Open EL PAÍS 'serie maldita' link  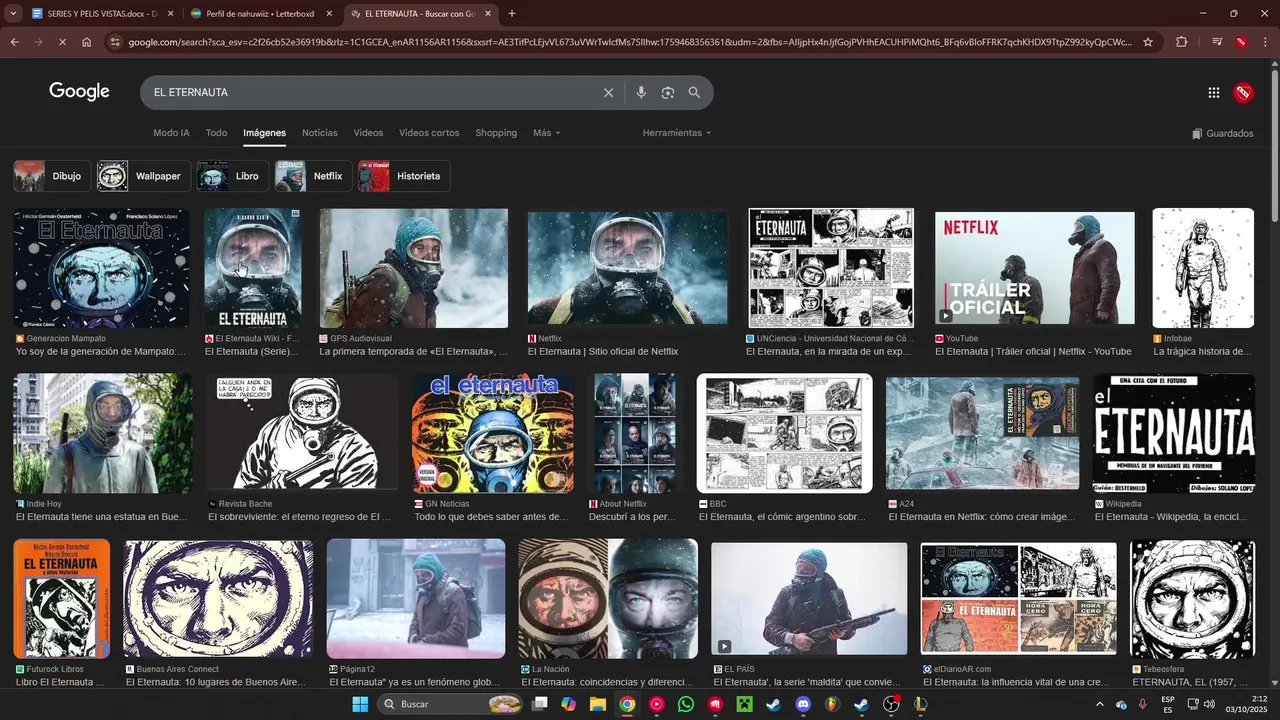click(811, 682)
